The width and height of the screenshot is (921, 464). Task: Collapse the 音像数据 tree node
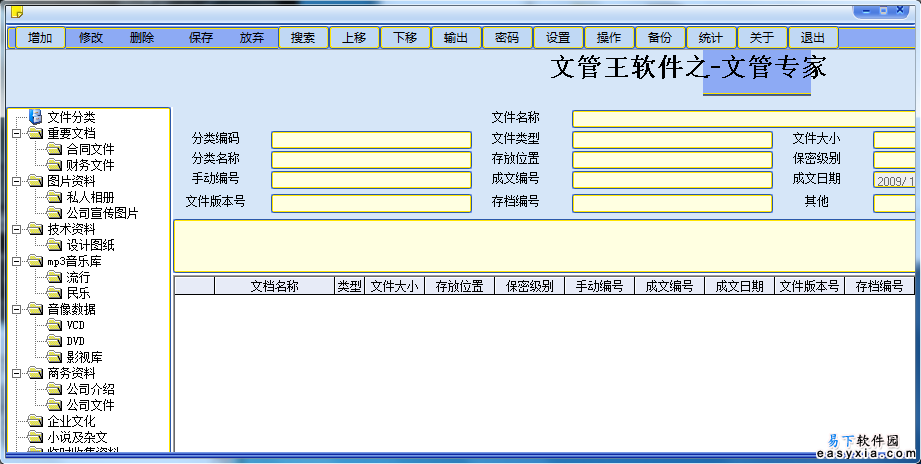(16, 309)
